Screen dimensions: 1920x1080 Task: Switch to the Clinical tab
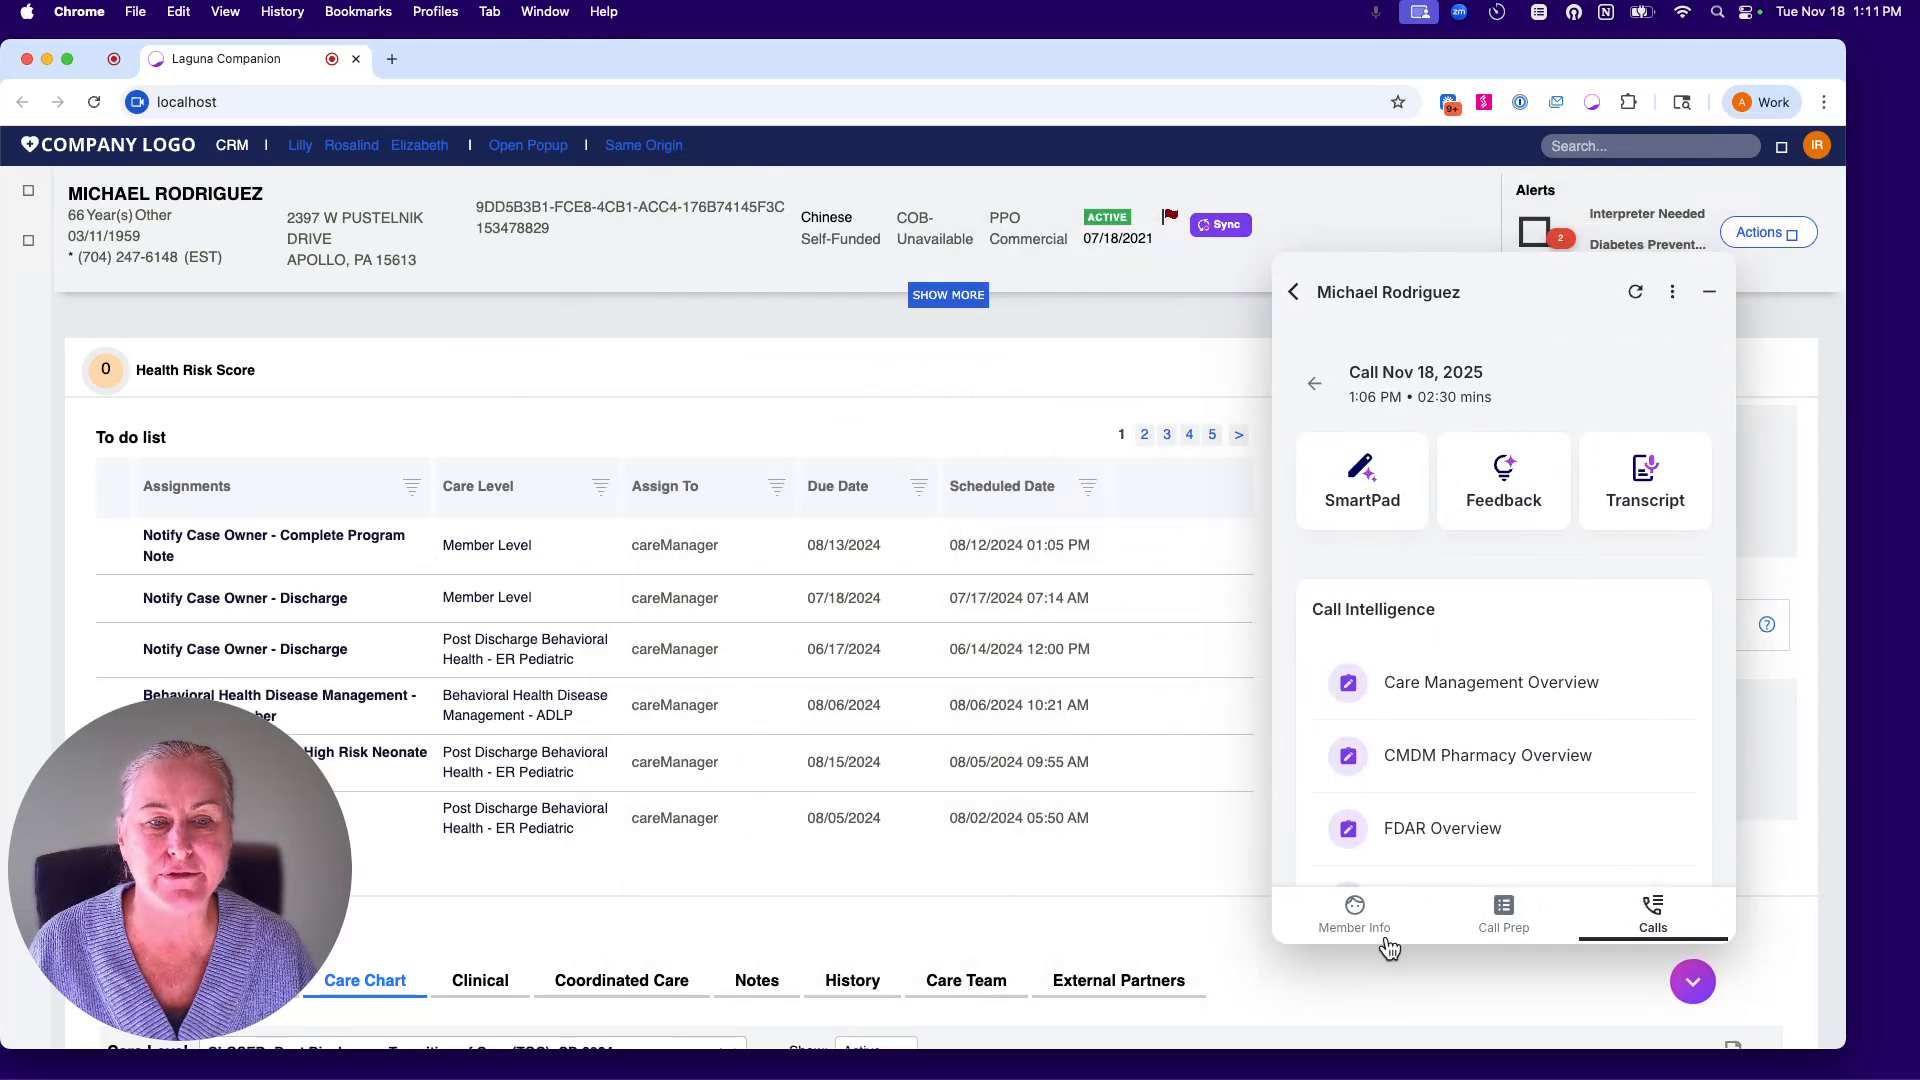coord(480,981)
